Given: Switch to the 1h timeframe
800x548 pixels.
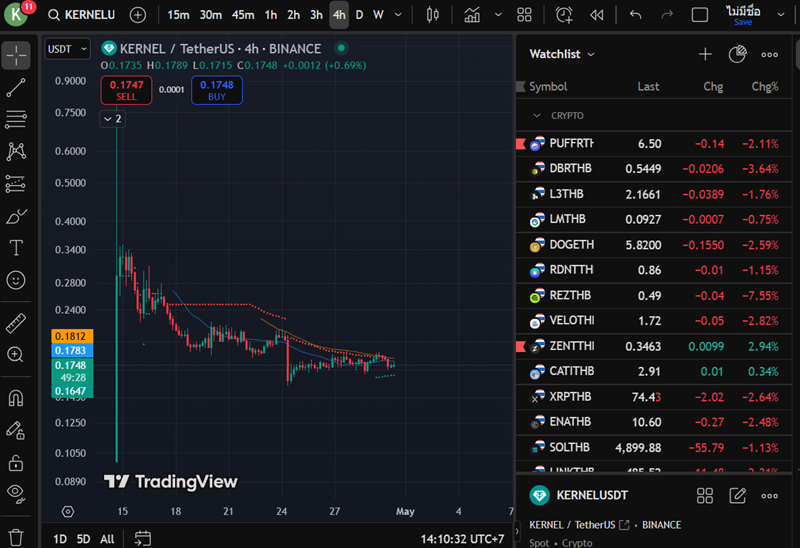Looking at the screenshot, I should pyautogui.click(x=270, y=15).
